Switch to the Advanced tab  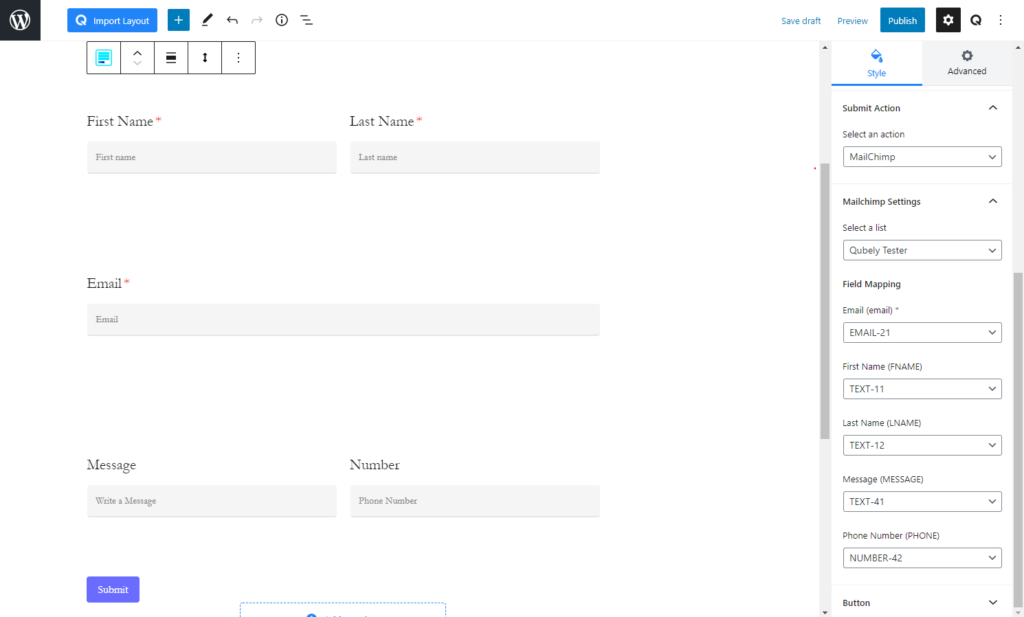(x=967, y=63)
